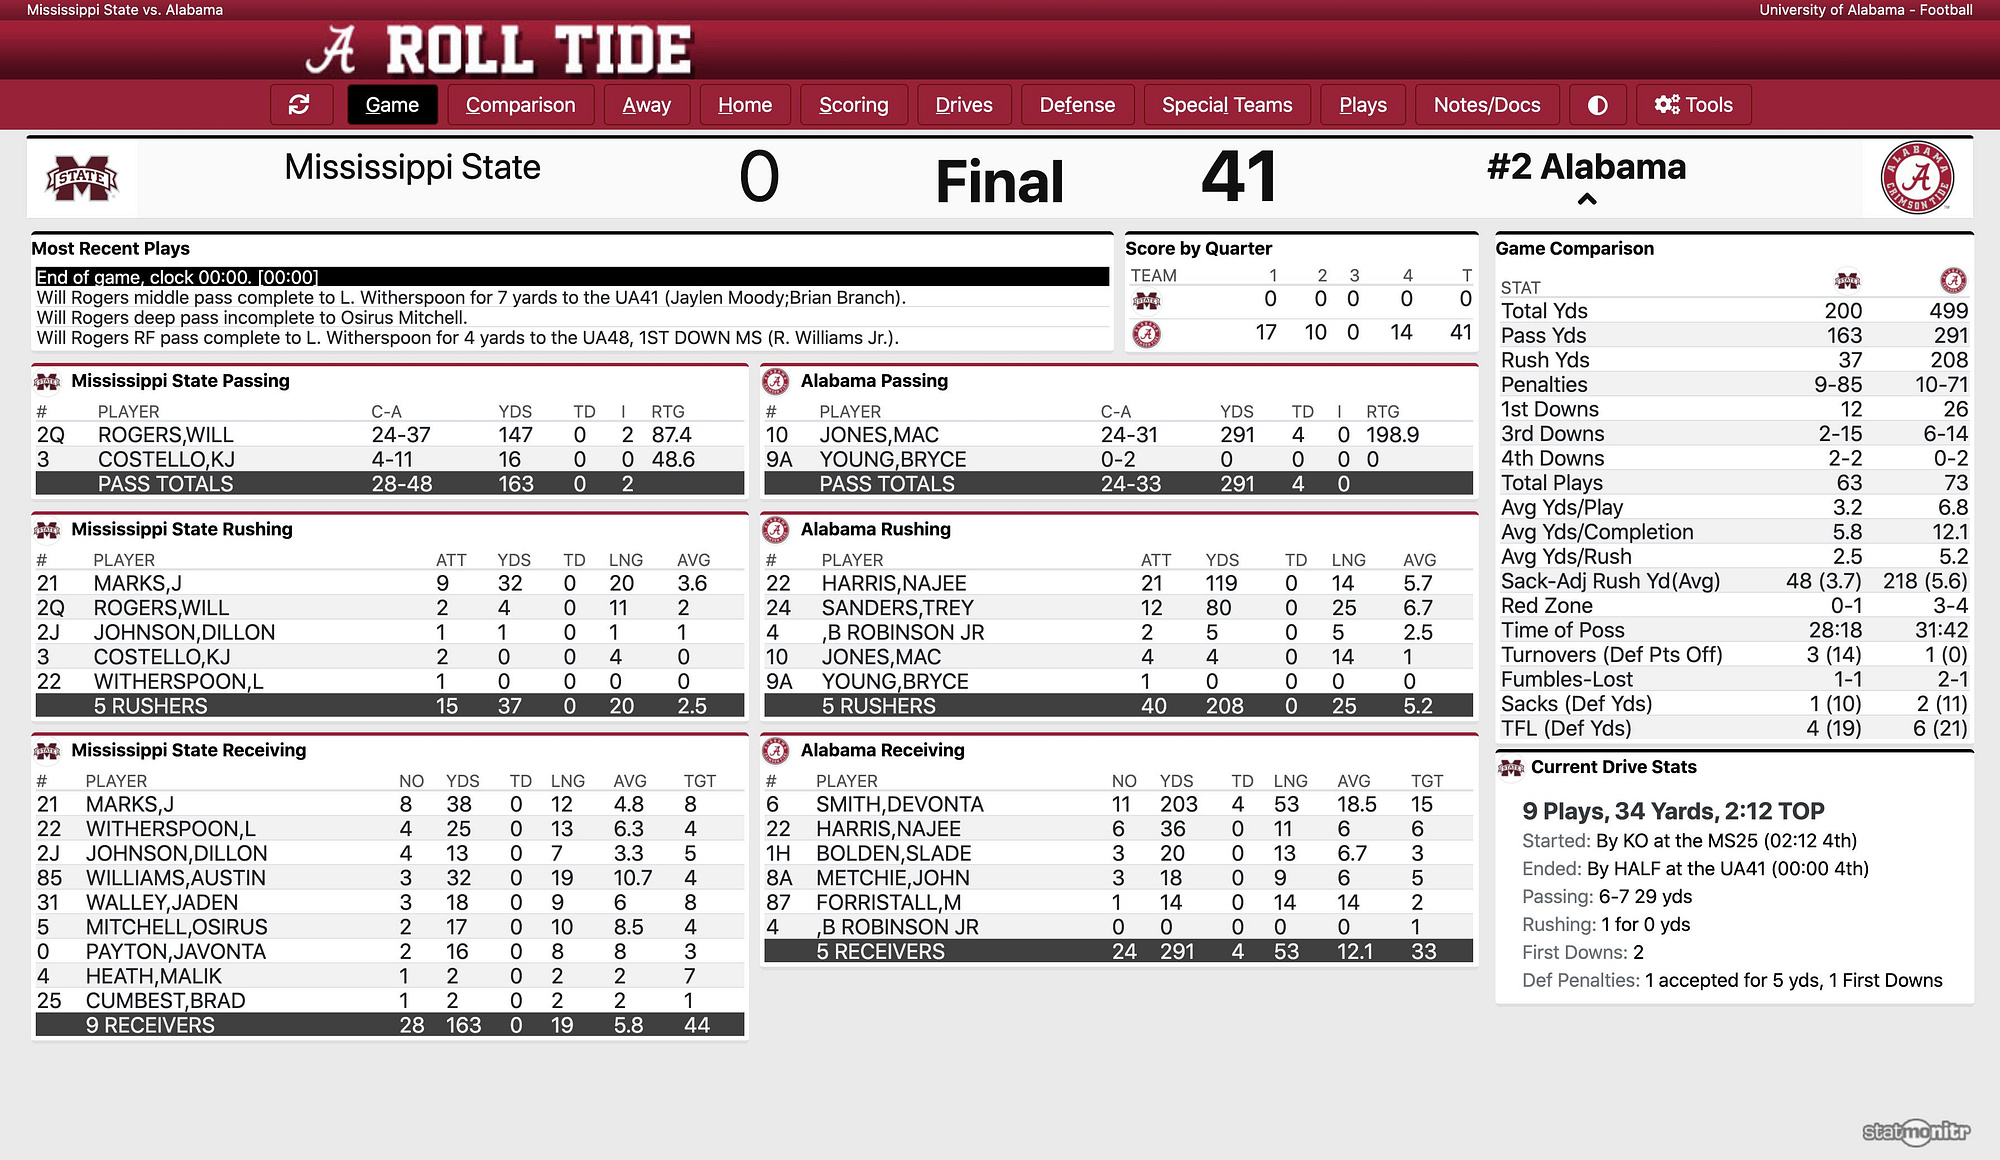Open the Tools gear menu
The height and width of the screenshot is (1160, 2000).
1693,105
